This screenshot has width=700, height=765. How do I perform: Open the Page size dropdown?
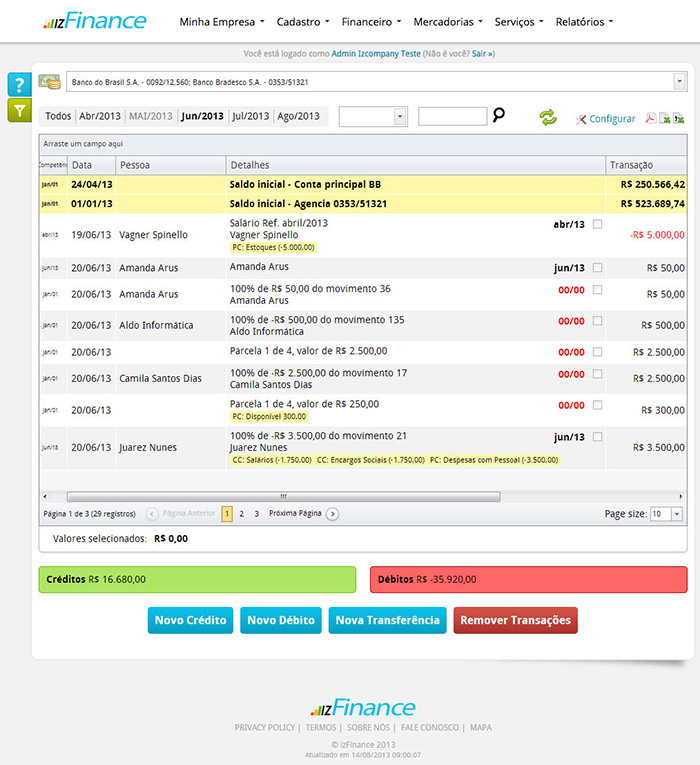(677, 514)
